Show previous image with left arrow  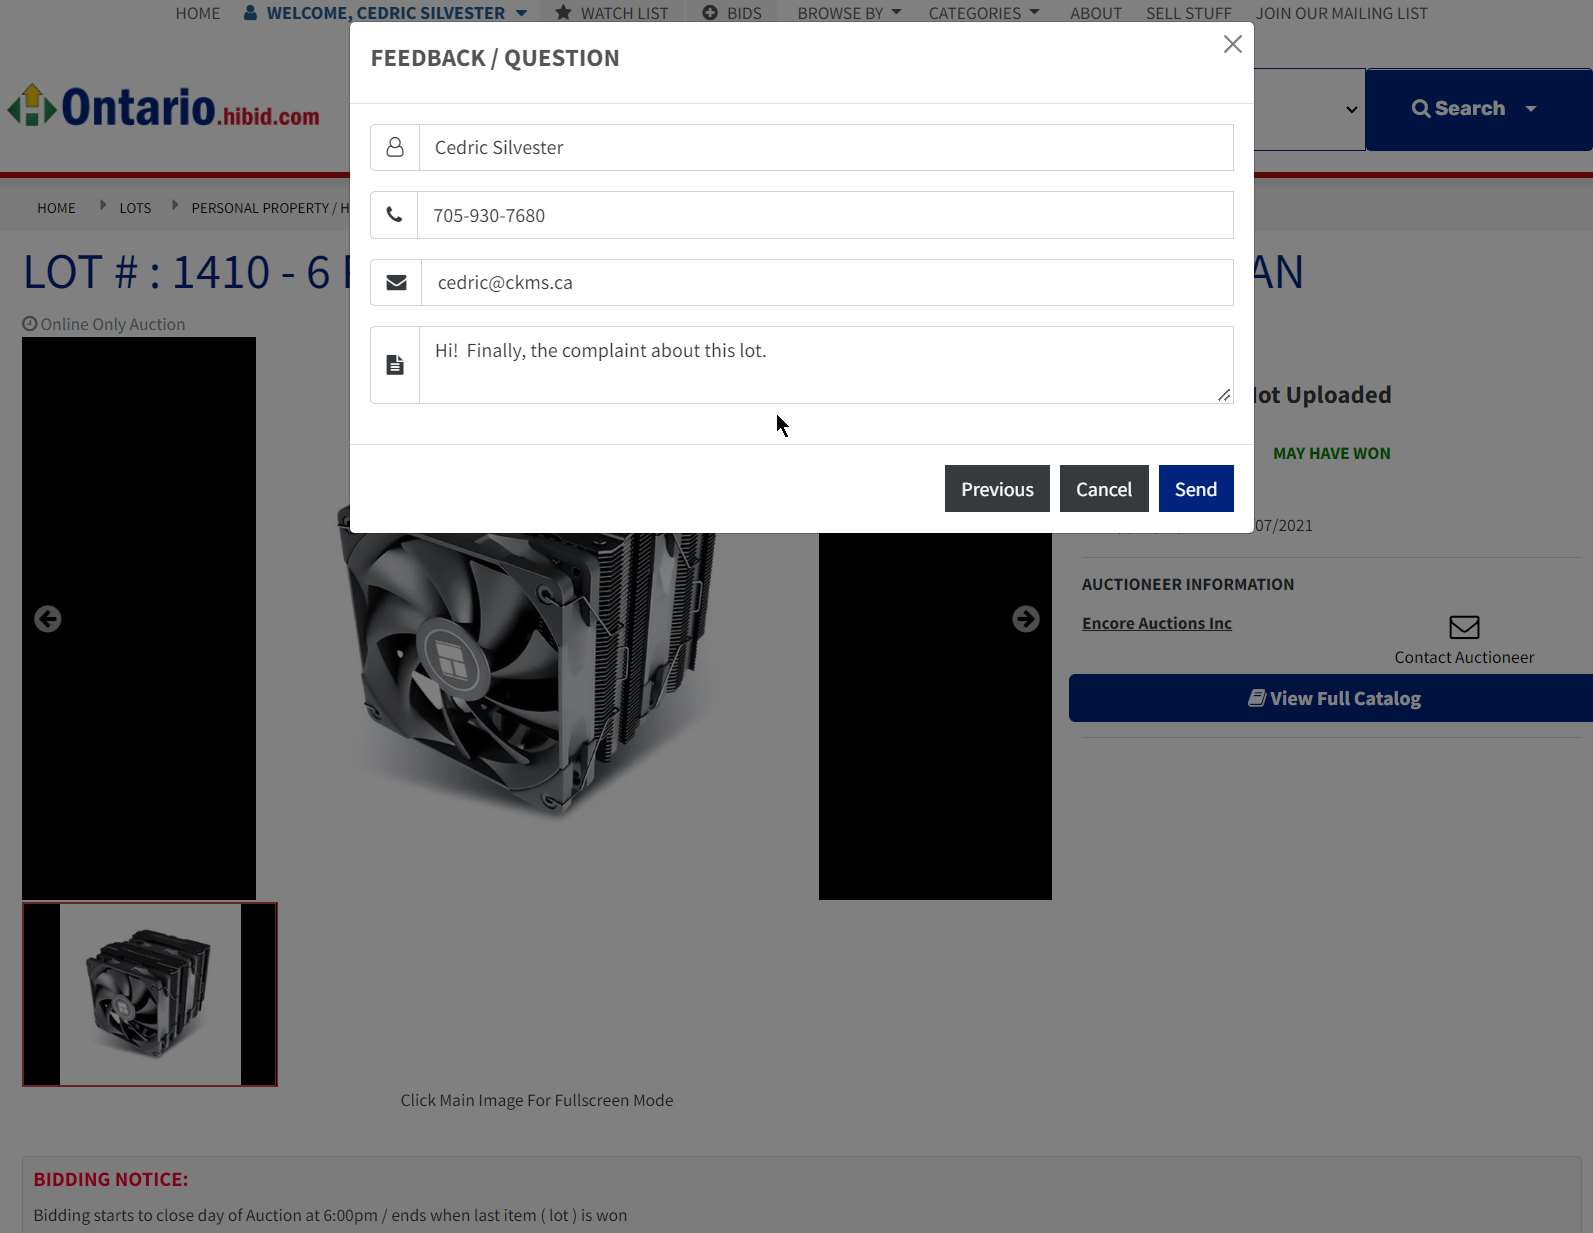pos(48,619)
